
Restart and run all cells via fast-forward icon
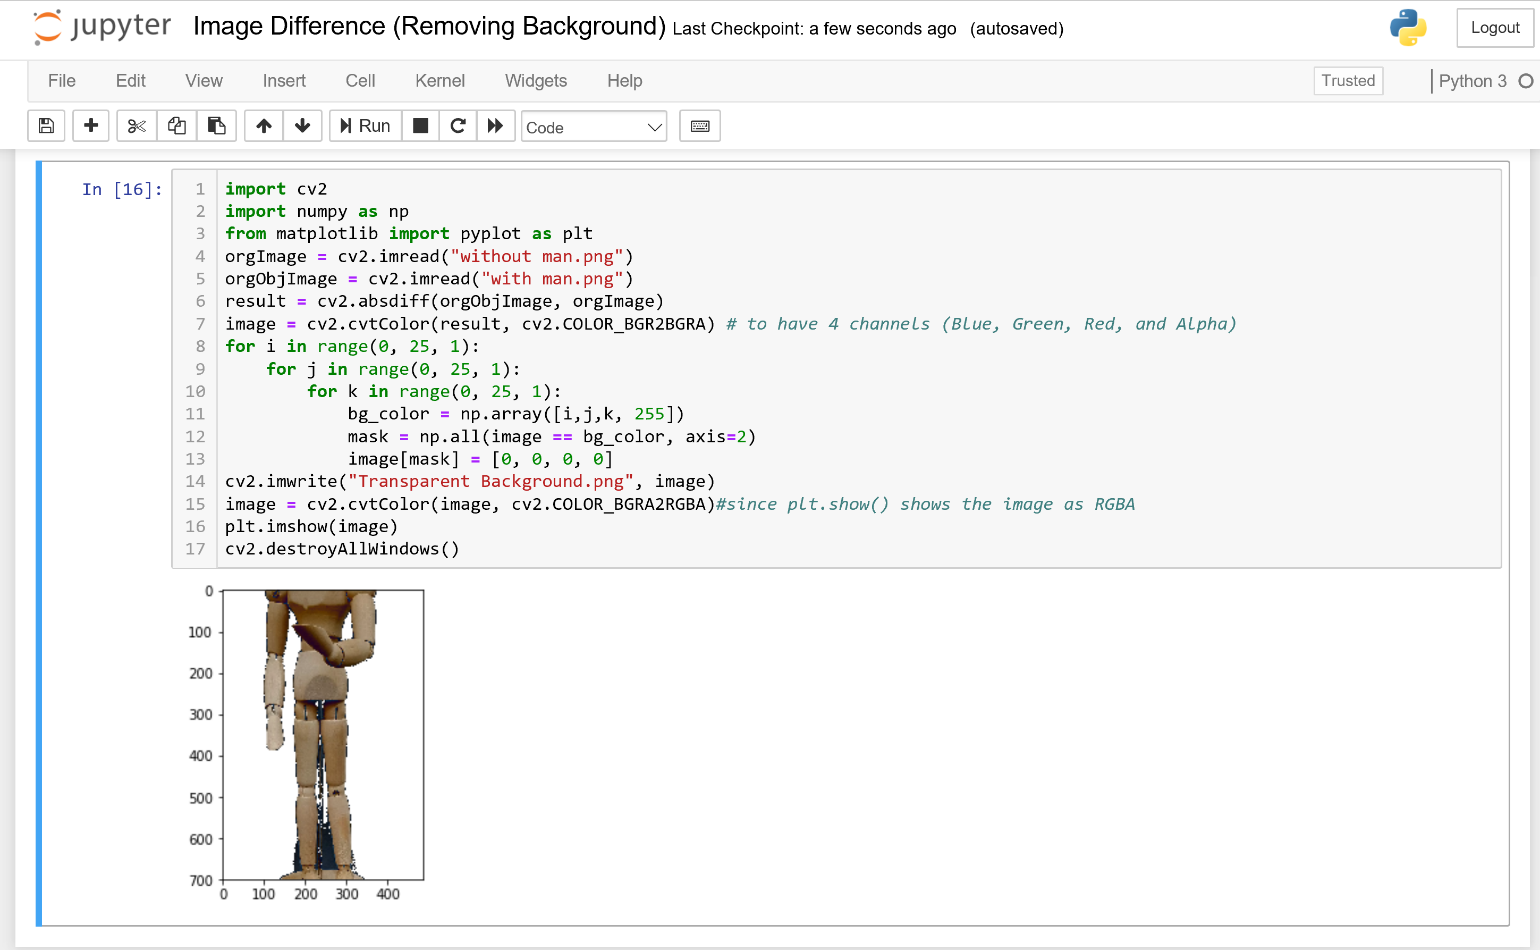tap(496, 125)
